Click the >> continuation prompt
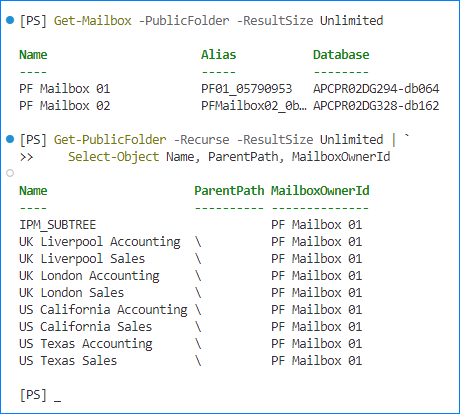The image size is (460, 414). pos(26,157)
